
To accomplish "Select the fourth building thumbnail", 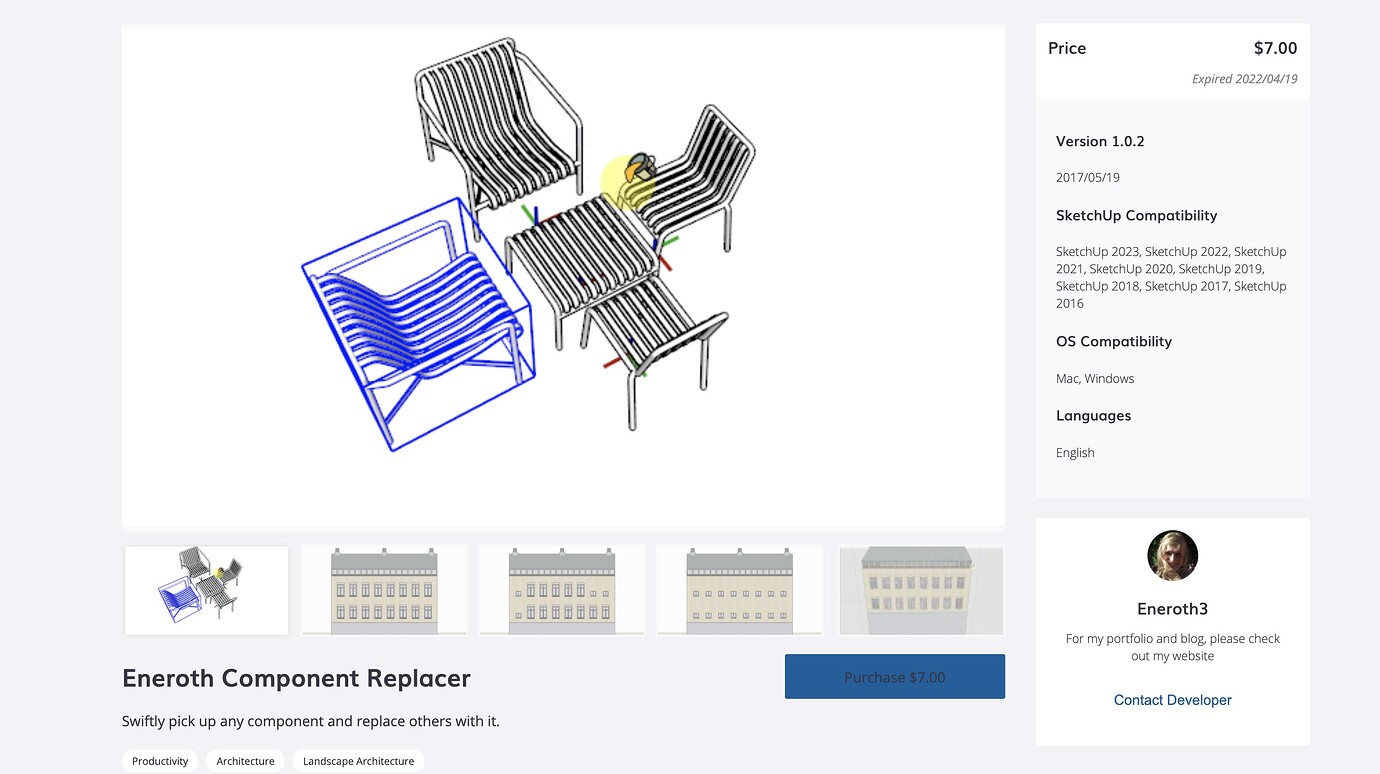I will (x=739, y=589).
